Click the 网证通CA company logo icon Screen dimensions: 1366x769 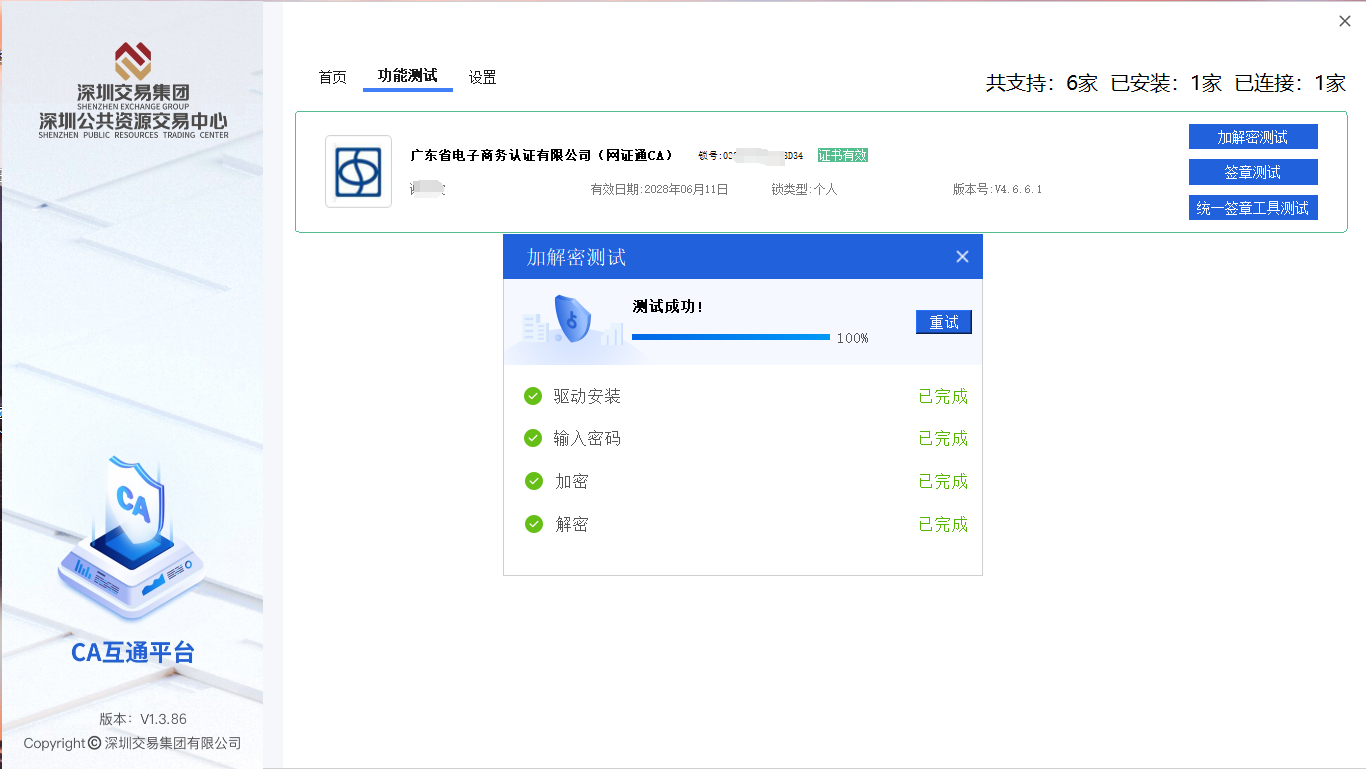[x=357, y=171]
